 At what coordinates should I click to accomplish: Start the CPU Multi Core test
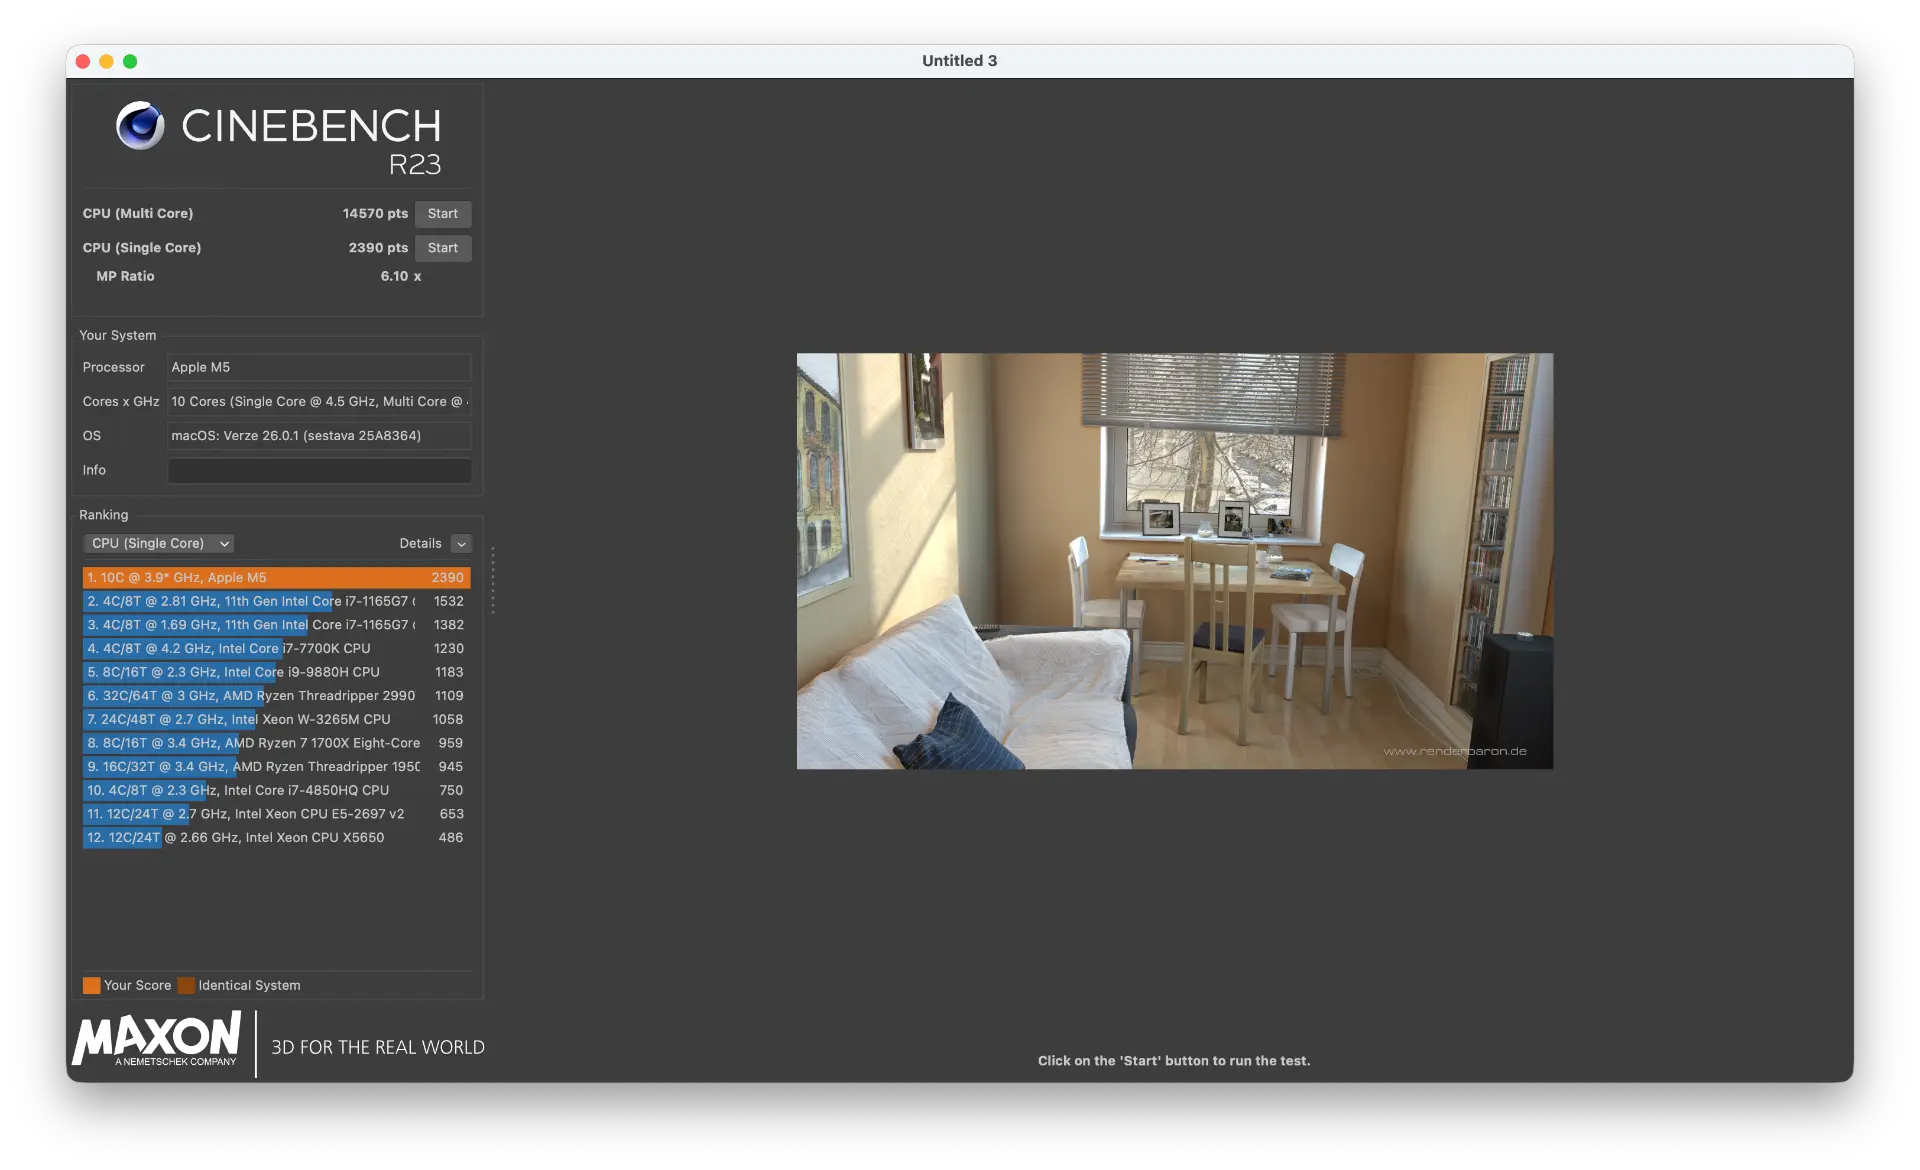click(442, 214)
